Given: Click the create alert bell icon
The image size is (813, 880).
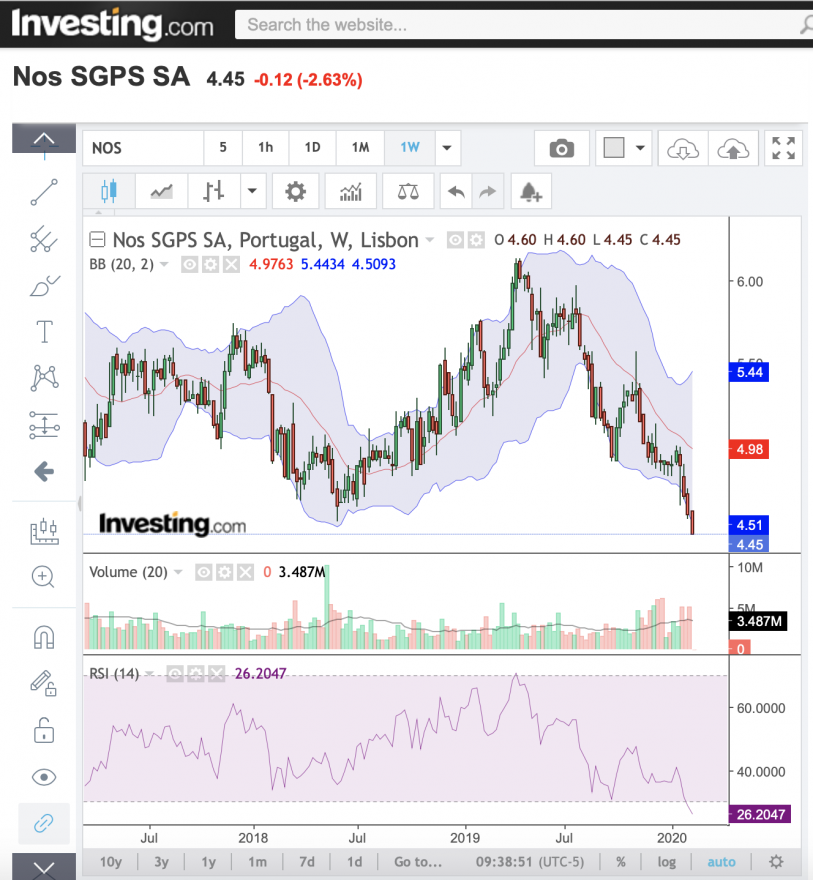Looking at the screenshot, I should point(530,192).
